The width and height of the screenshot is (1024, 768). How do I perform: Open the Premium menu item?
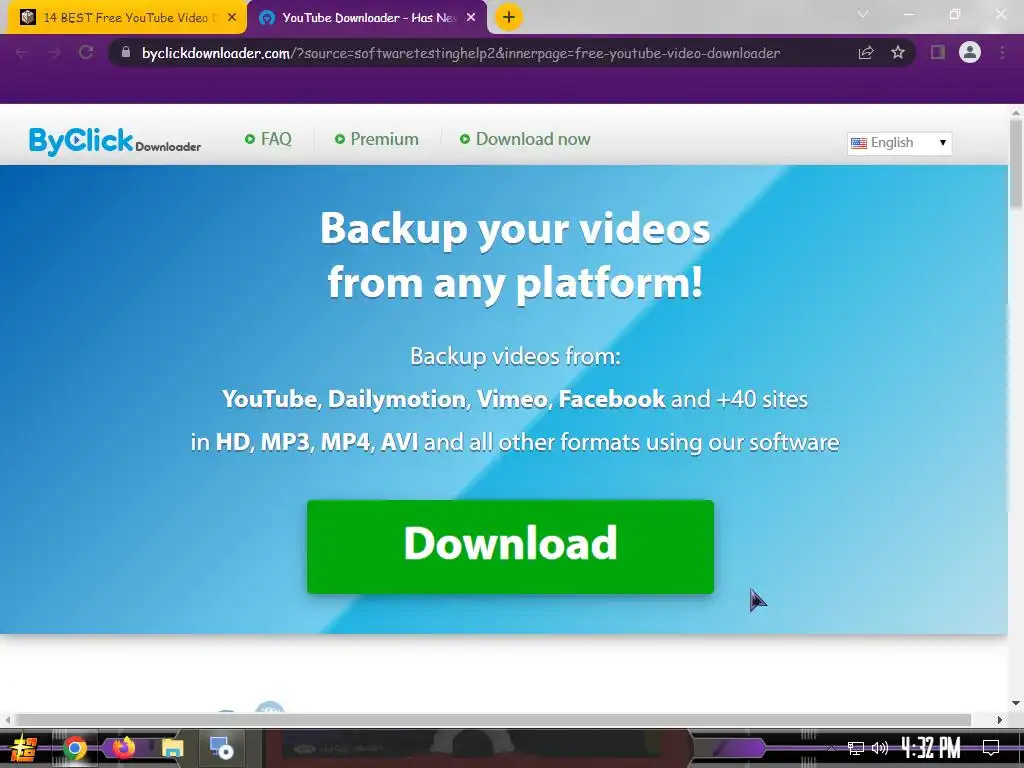click(377, 139)
